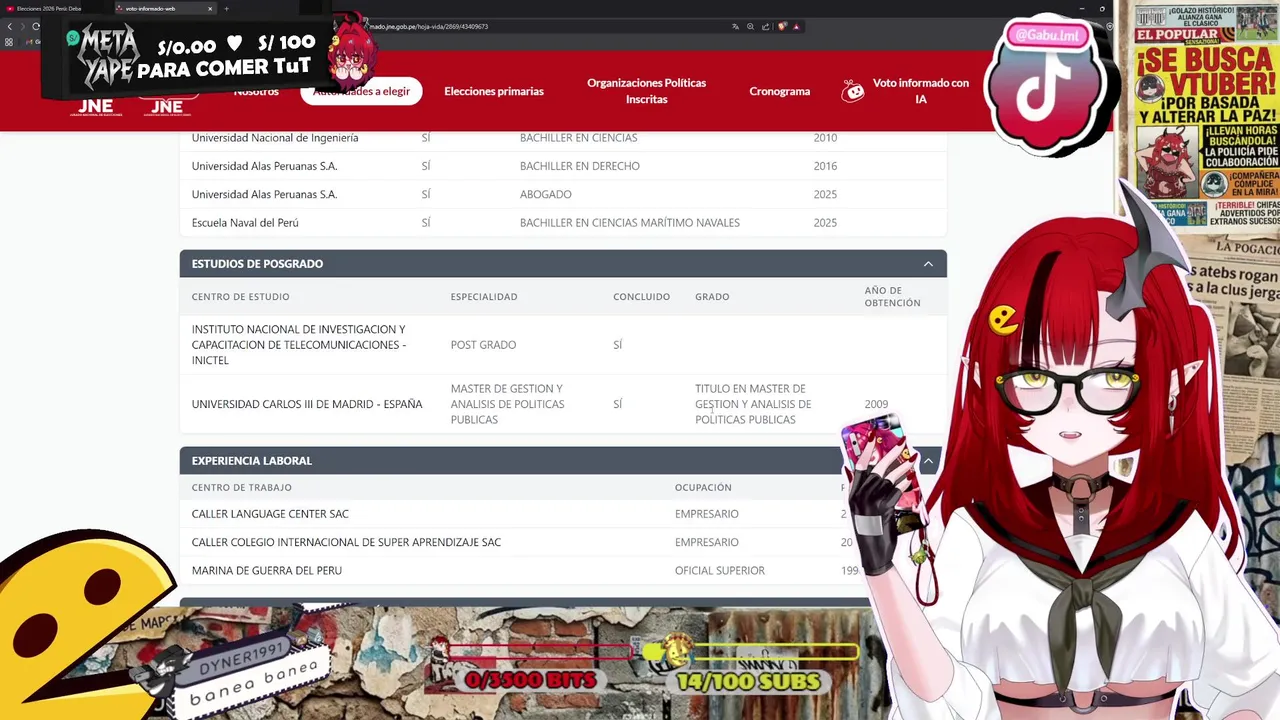Click MARINA DE GUERRA DEL PERU row
The width and height of the screenshot is (1280, 720).
point(267,570)
